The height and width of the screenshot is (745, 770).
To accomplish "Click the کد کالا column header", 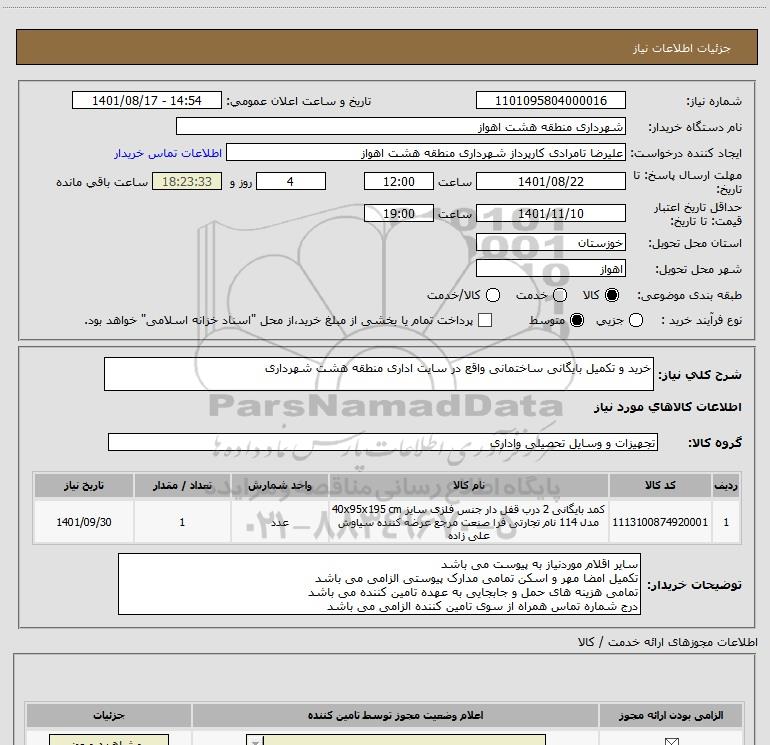I will tap(660, 485).
